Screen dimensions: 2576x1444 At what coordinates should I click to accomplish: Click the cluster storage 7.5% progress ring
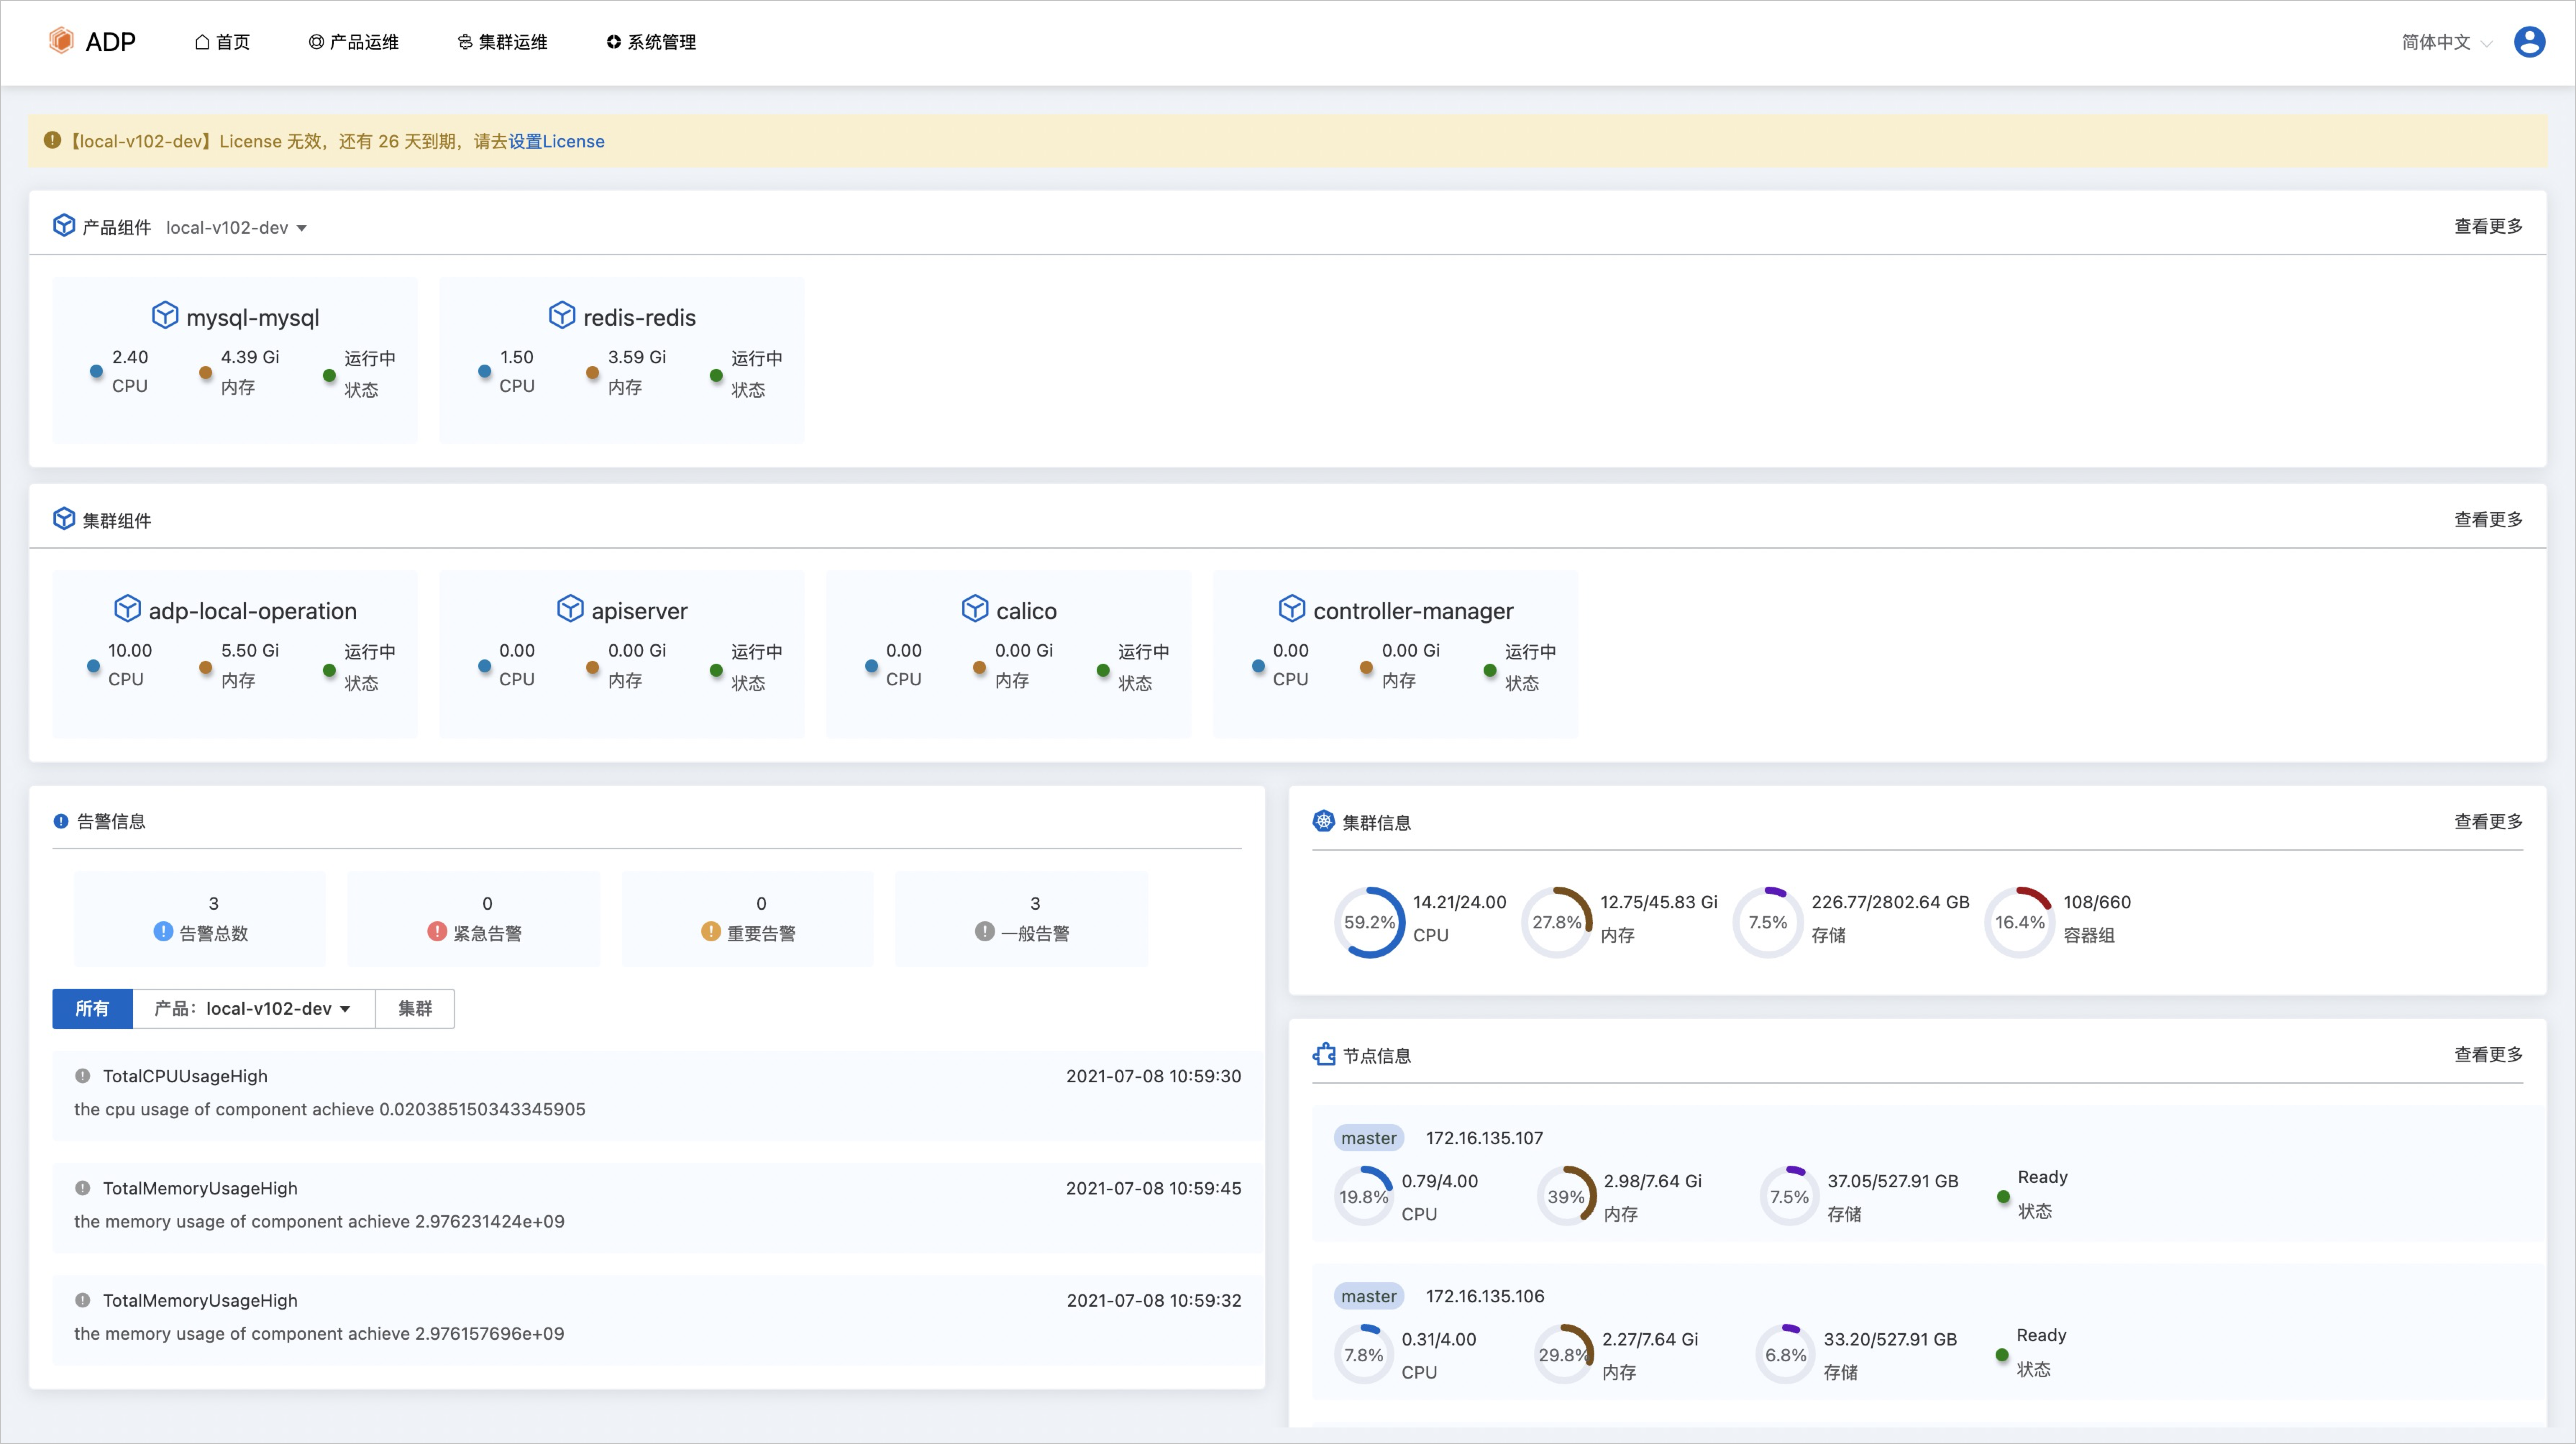(x=1768, y=922)
